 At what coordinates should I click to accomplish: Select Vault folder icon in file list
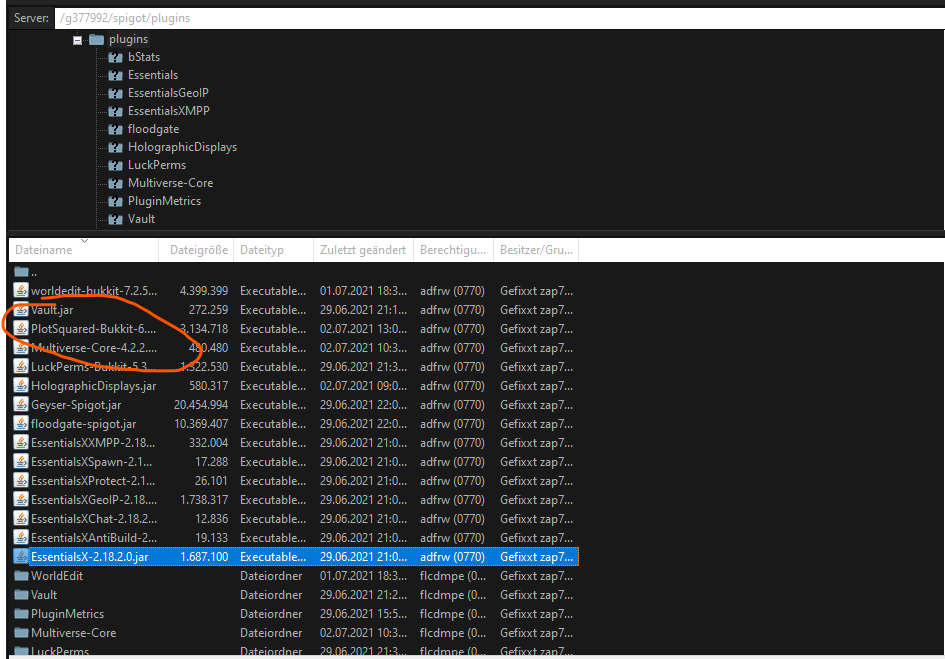[22, 594]
